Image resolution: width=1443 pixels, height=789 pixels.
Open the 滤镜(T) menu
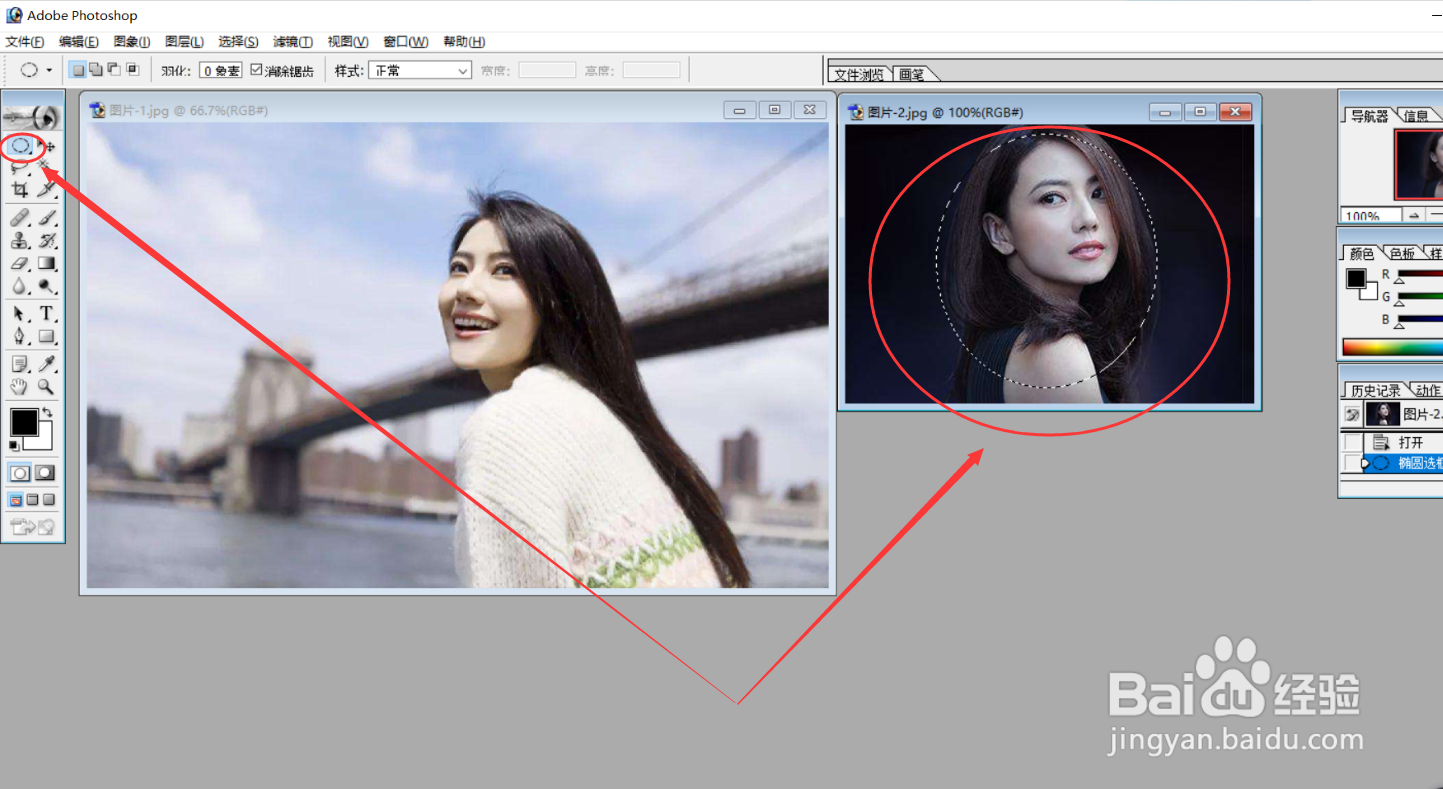(293, 41)
